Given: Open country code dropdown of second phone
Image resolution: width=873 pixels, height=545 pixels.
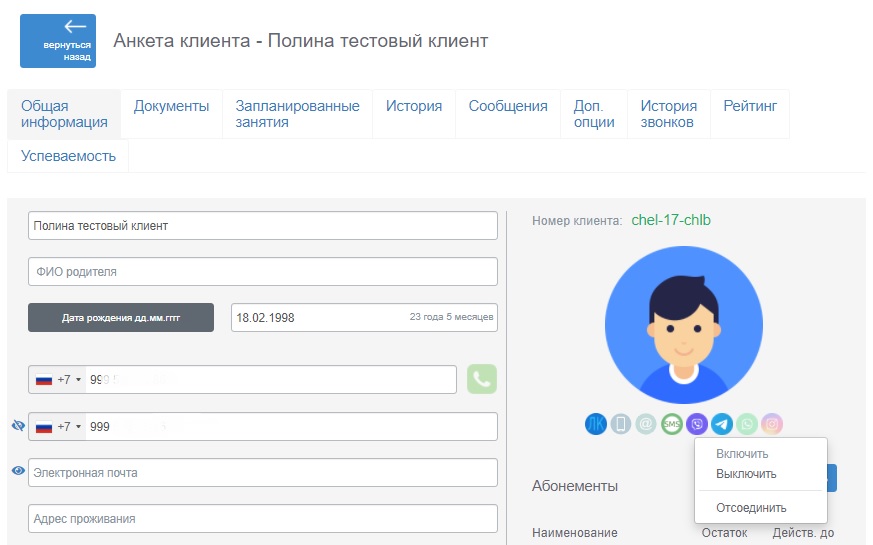Looking at the screenshot, I should [58, 427].
